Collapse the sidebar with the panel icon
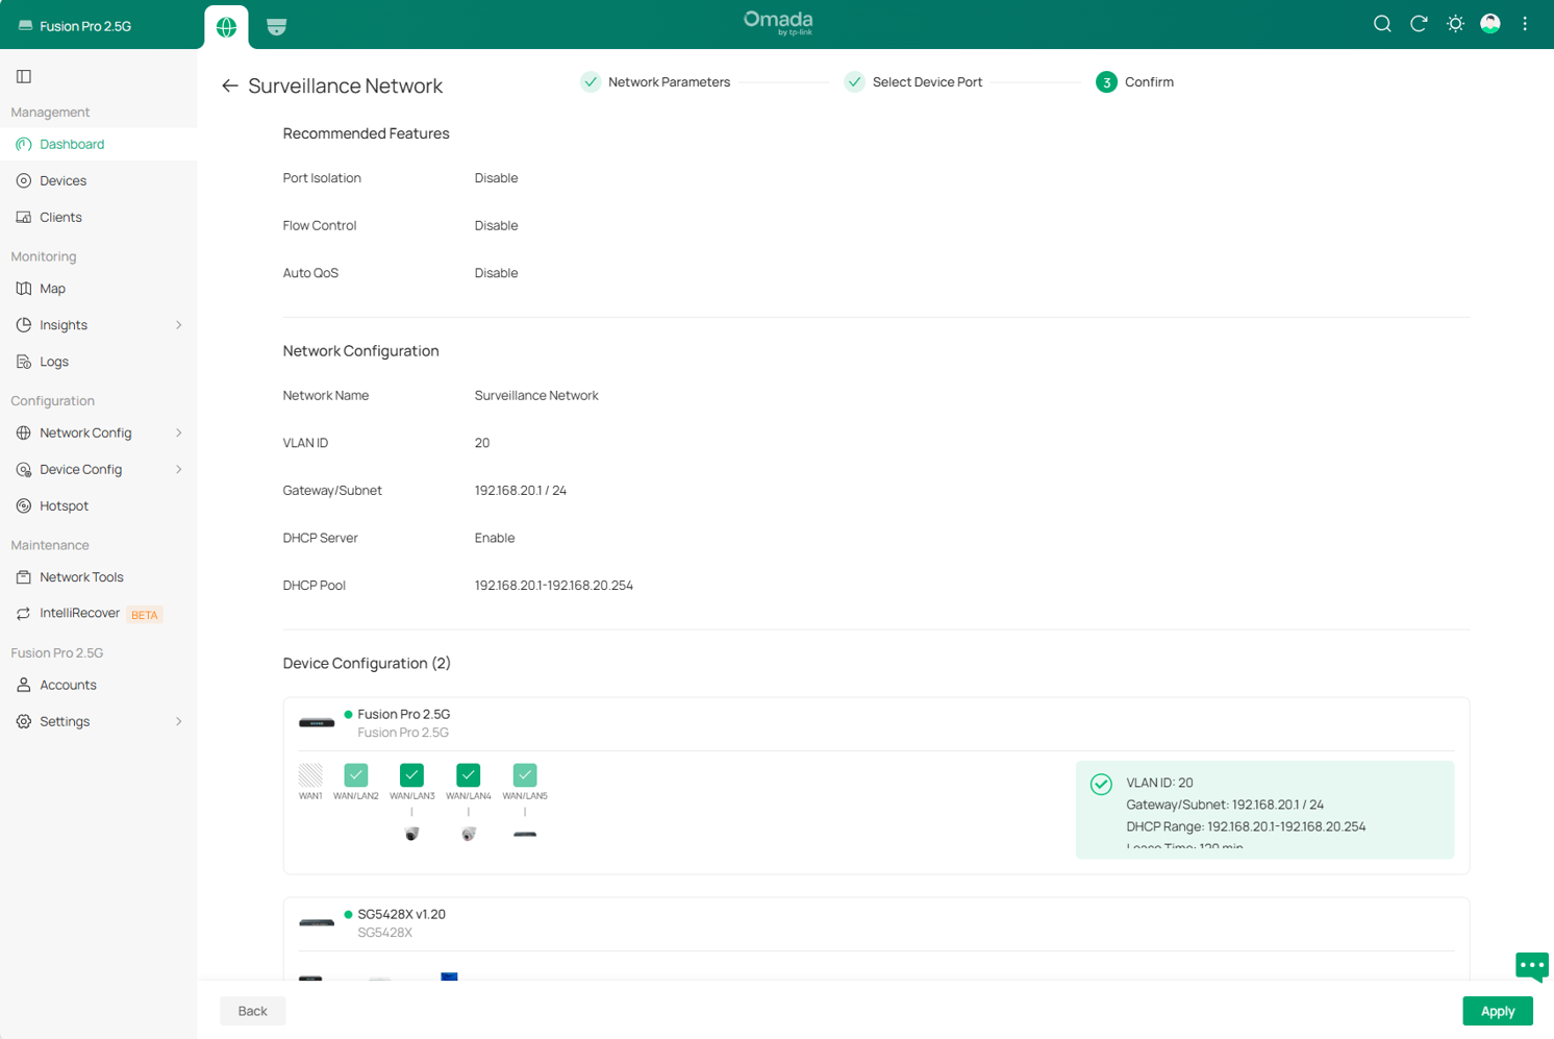 pyautogui.click(x=24, y=76)
